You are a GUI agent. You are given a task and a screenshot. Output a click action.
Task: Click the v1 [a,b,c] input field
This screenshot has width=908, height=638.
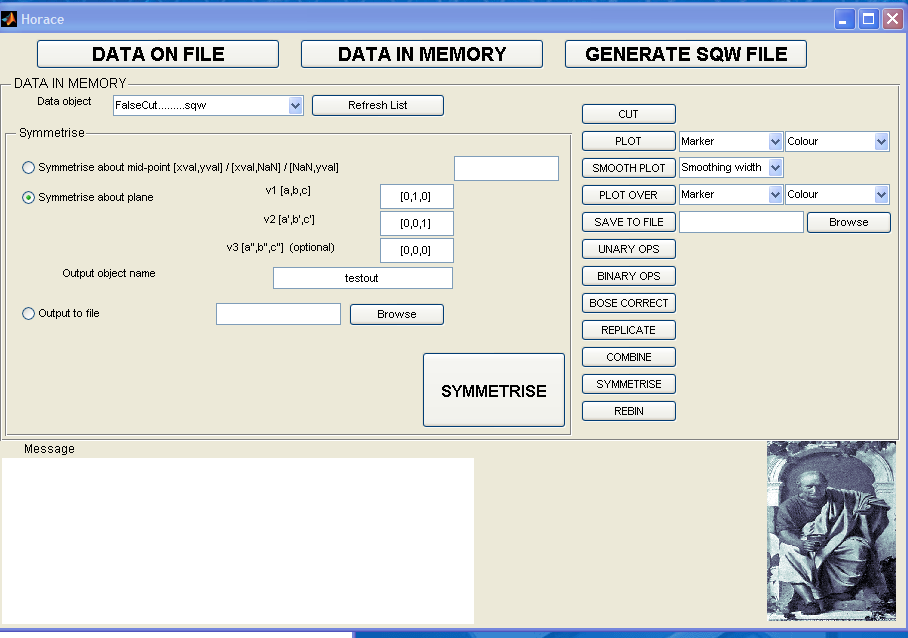pos(417,196)
